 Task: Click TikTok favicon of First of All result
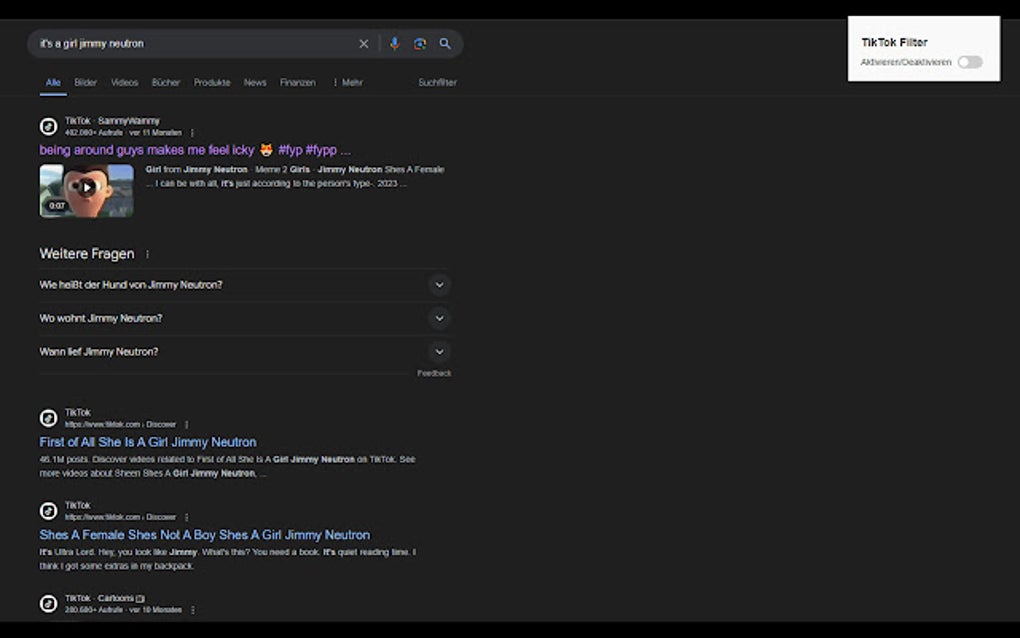point(49,418)
